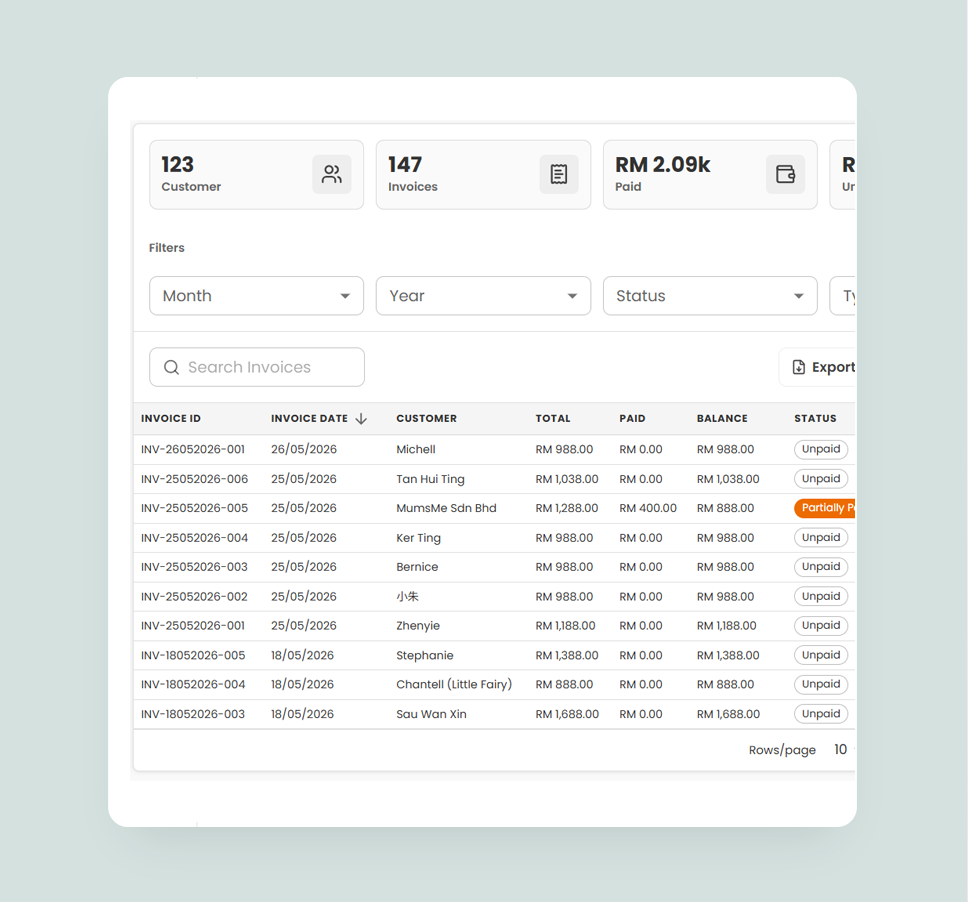Open the Month filter dropdown
This screenshot has width=968, height=902.
[256, 296]
